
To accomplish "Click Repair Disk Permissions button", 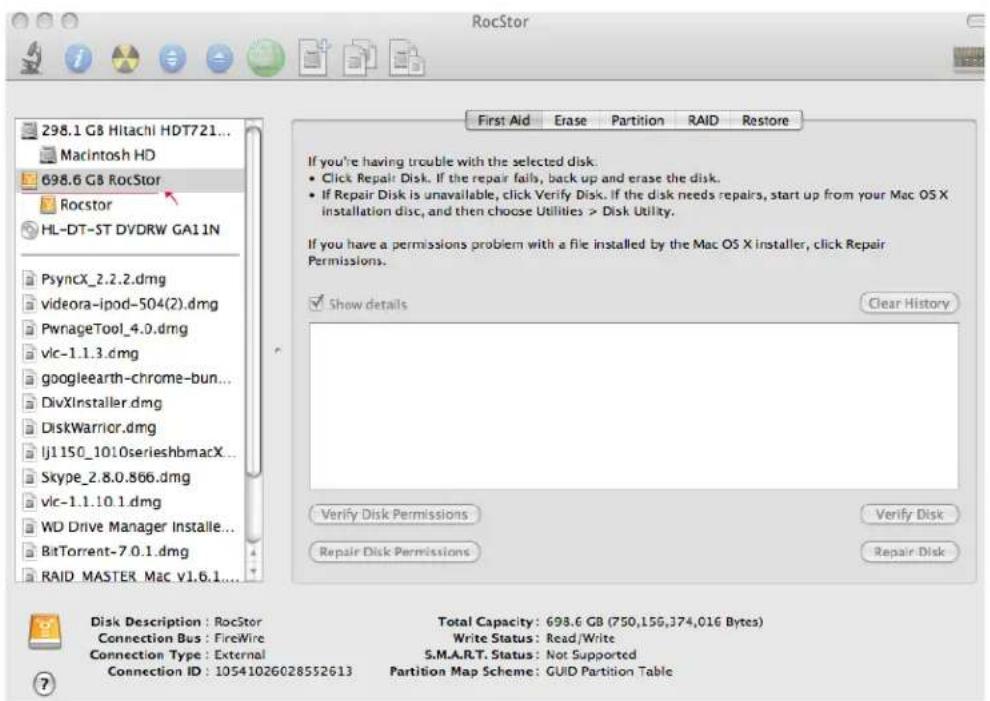I will [395, 552].
